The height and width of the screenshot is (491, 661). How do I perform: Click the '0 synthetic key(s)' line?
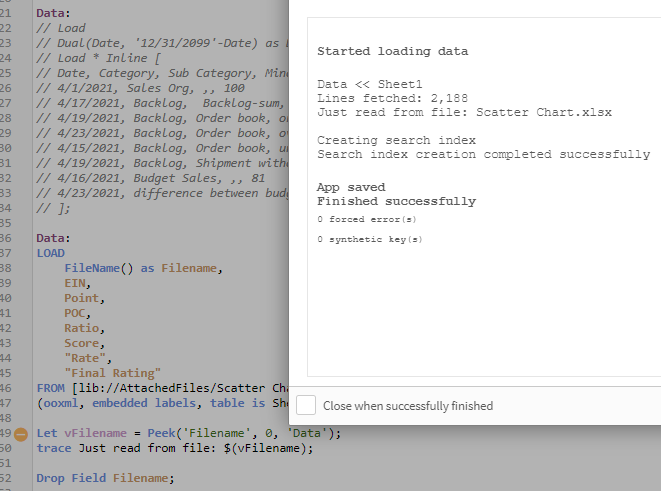370,239
